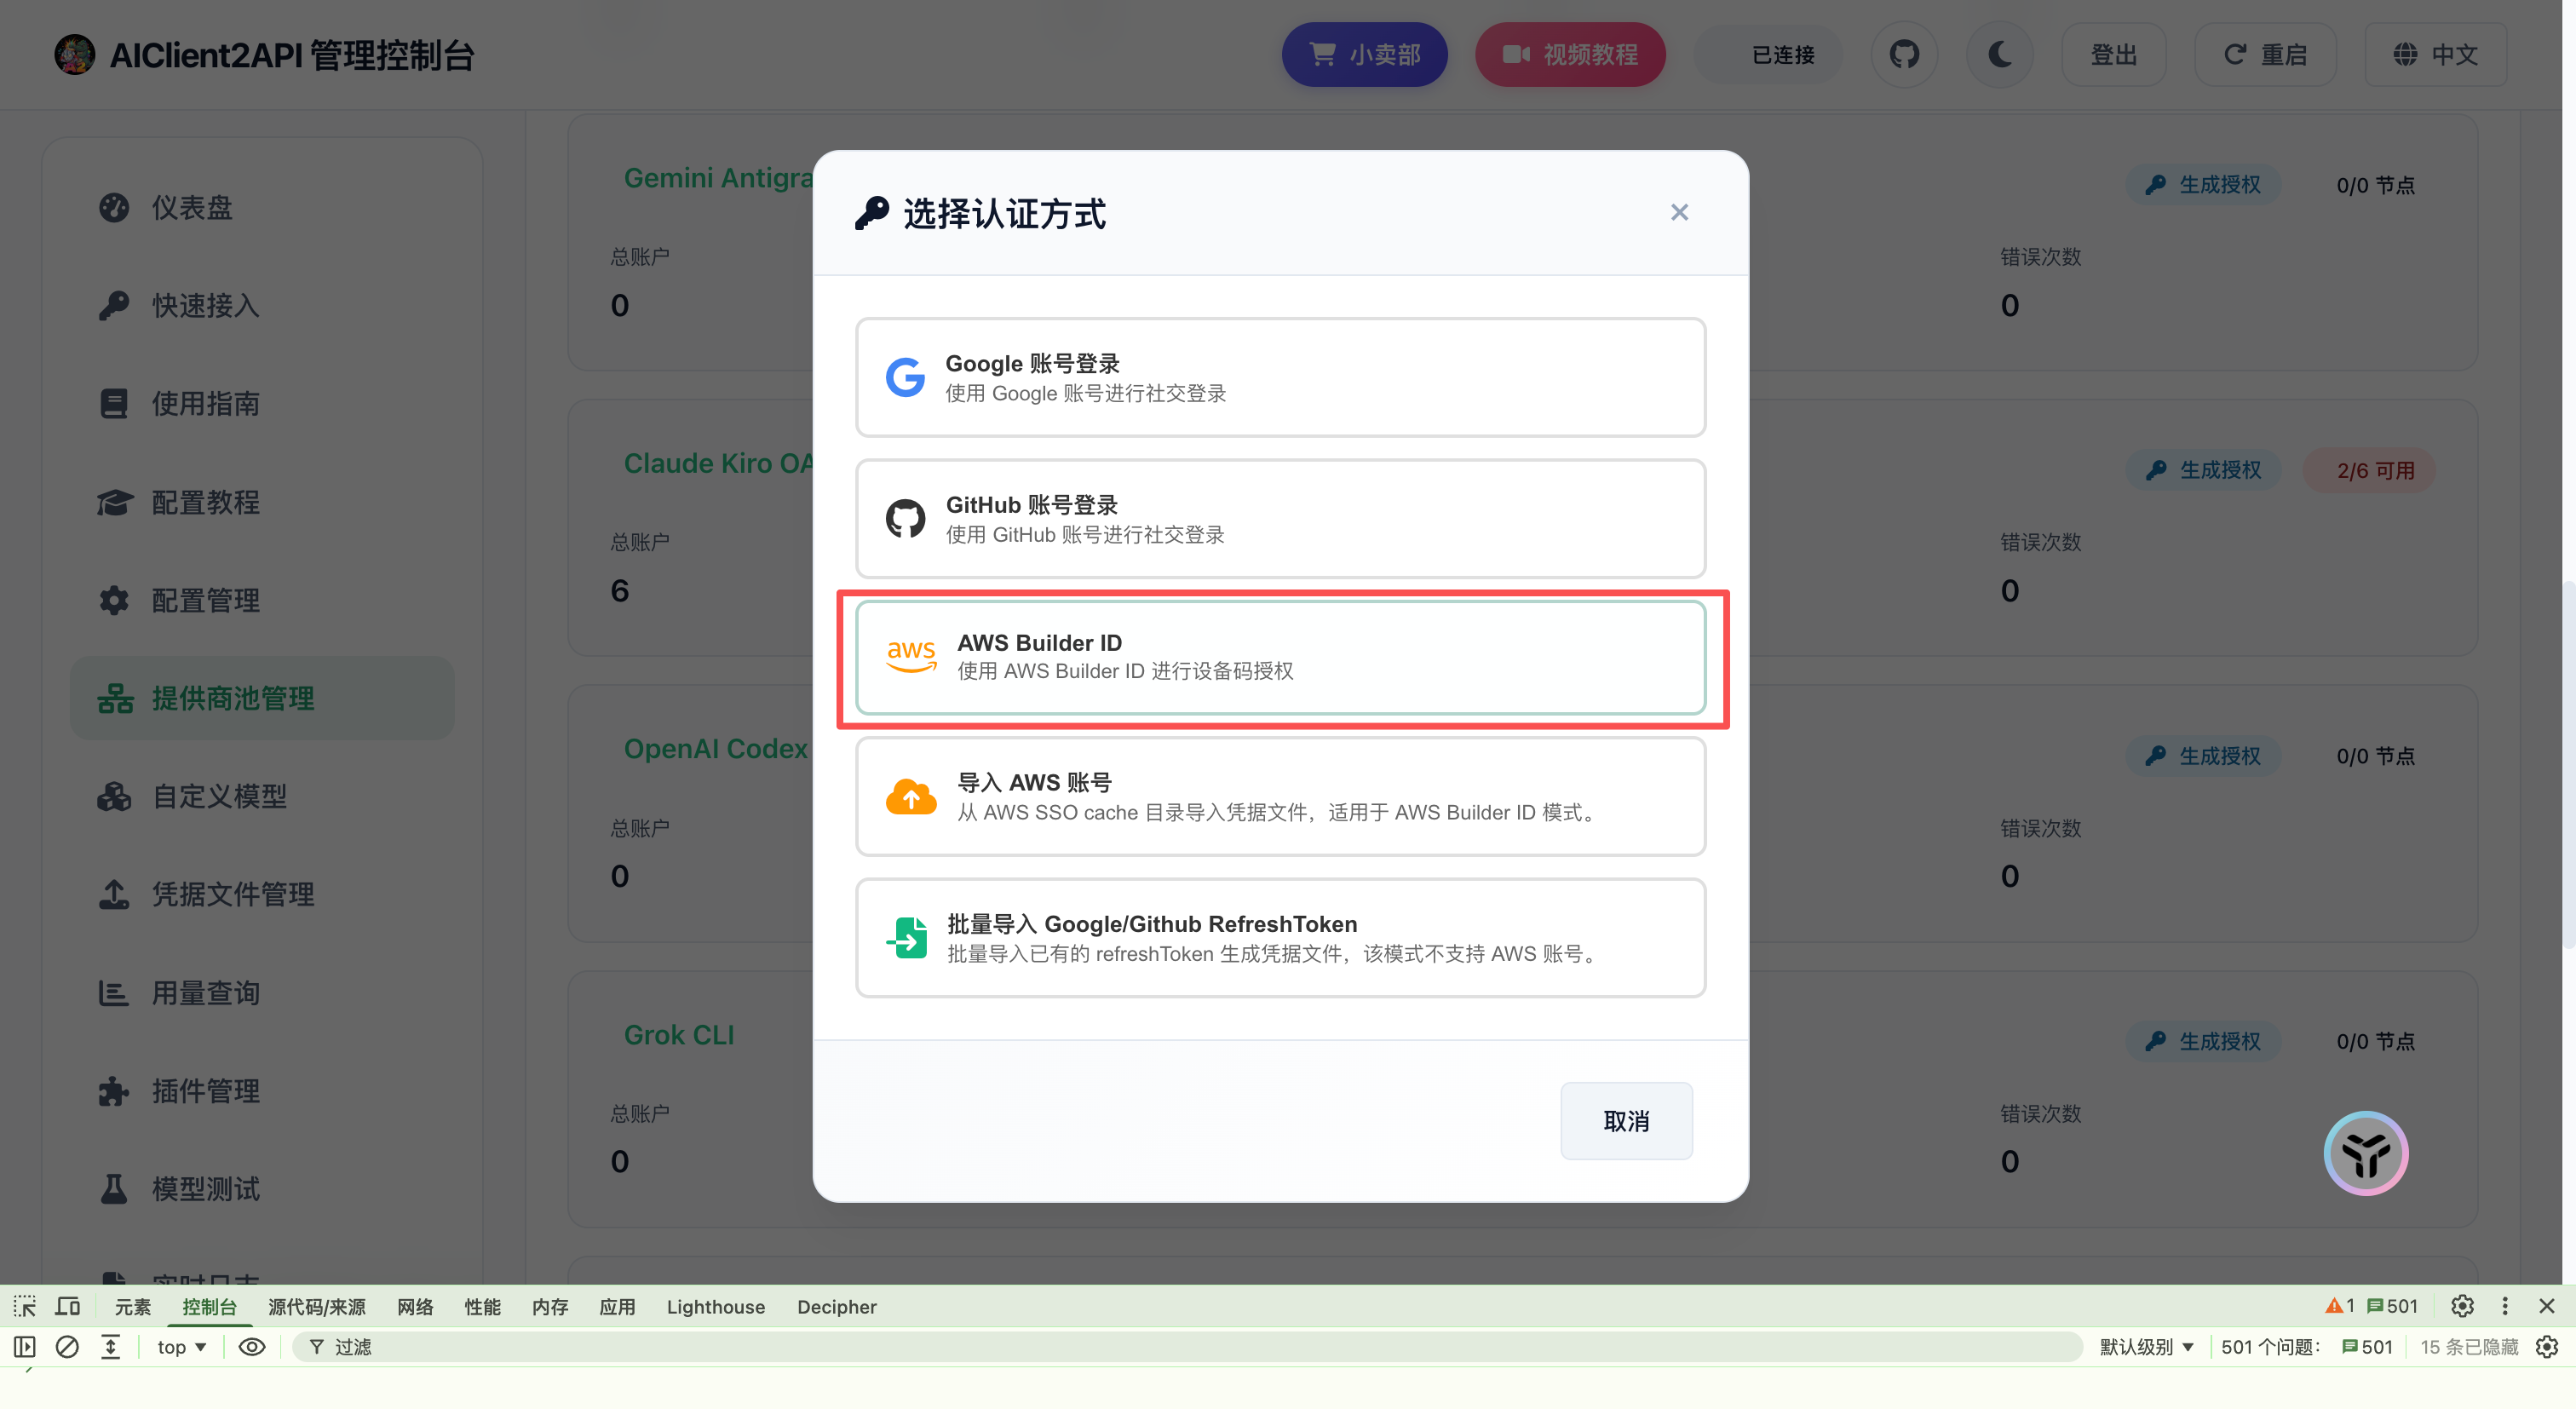Activate DevTools inspect element picker icon
Image resolution: width=2576 pixels, height=1409 pixels.
[24, 1306]
